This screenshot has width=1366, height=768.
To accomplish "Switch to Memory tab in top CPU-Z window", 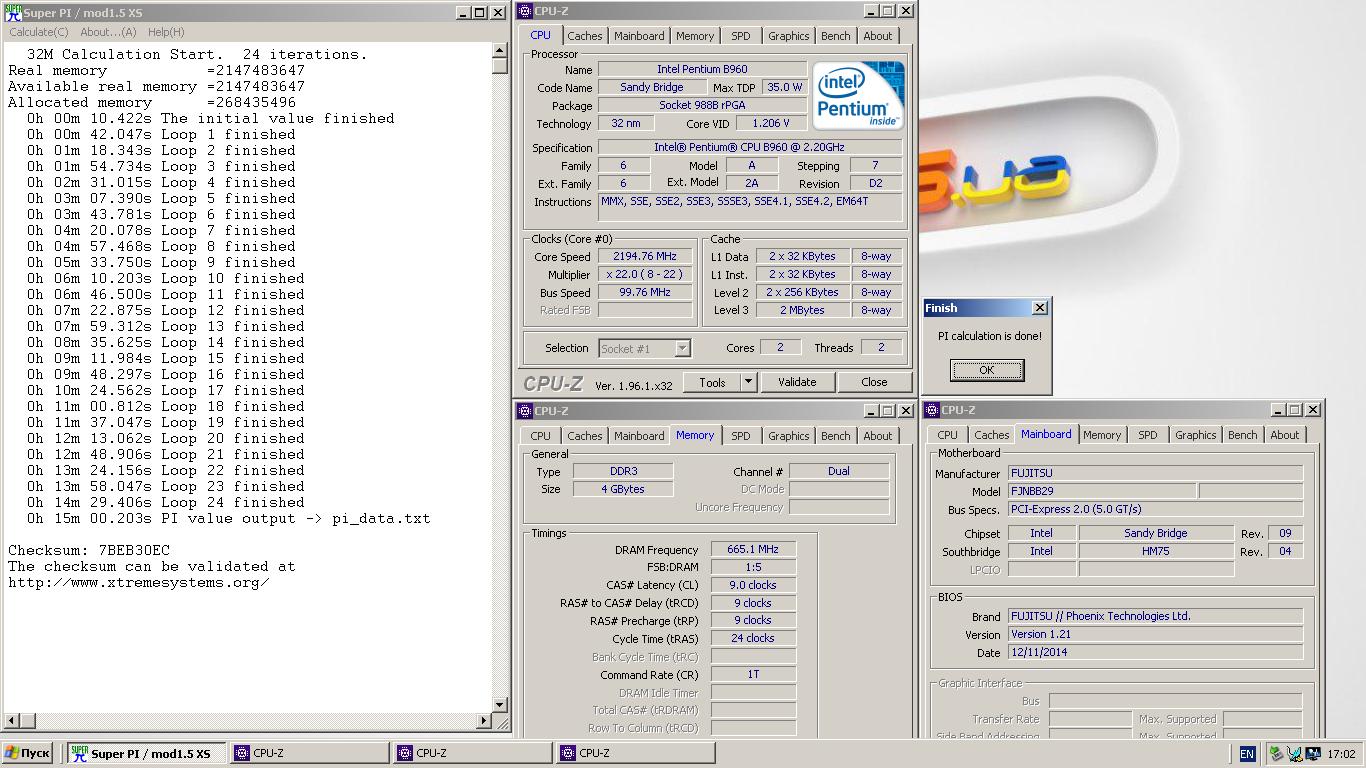I will [695, 36].
